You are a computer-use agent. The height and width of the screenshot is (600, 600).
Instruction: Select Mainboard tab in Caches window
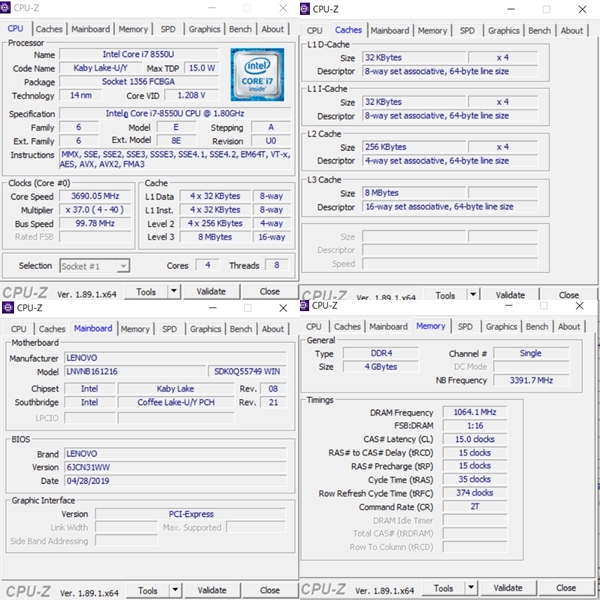click(390, 31)
